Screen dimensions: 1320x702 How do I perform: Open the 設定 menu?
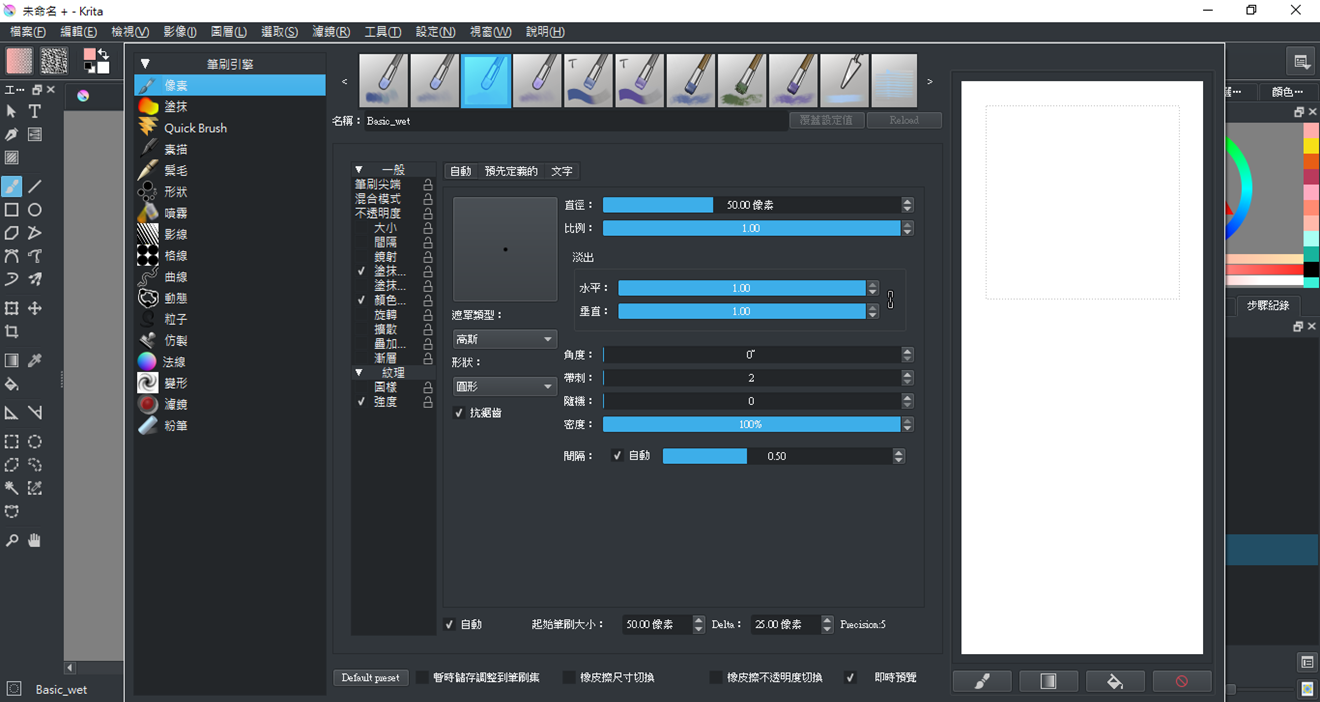[x=434, y=32]
